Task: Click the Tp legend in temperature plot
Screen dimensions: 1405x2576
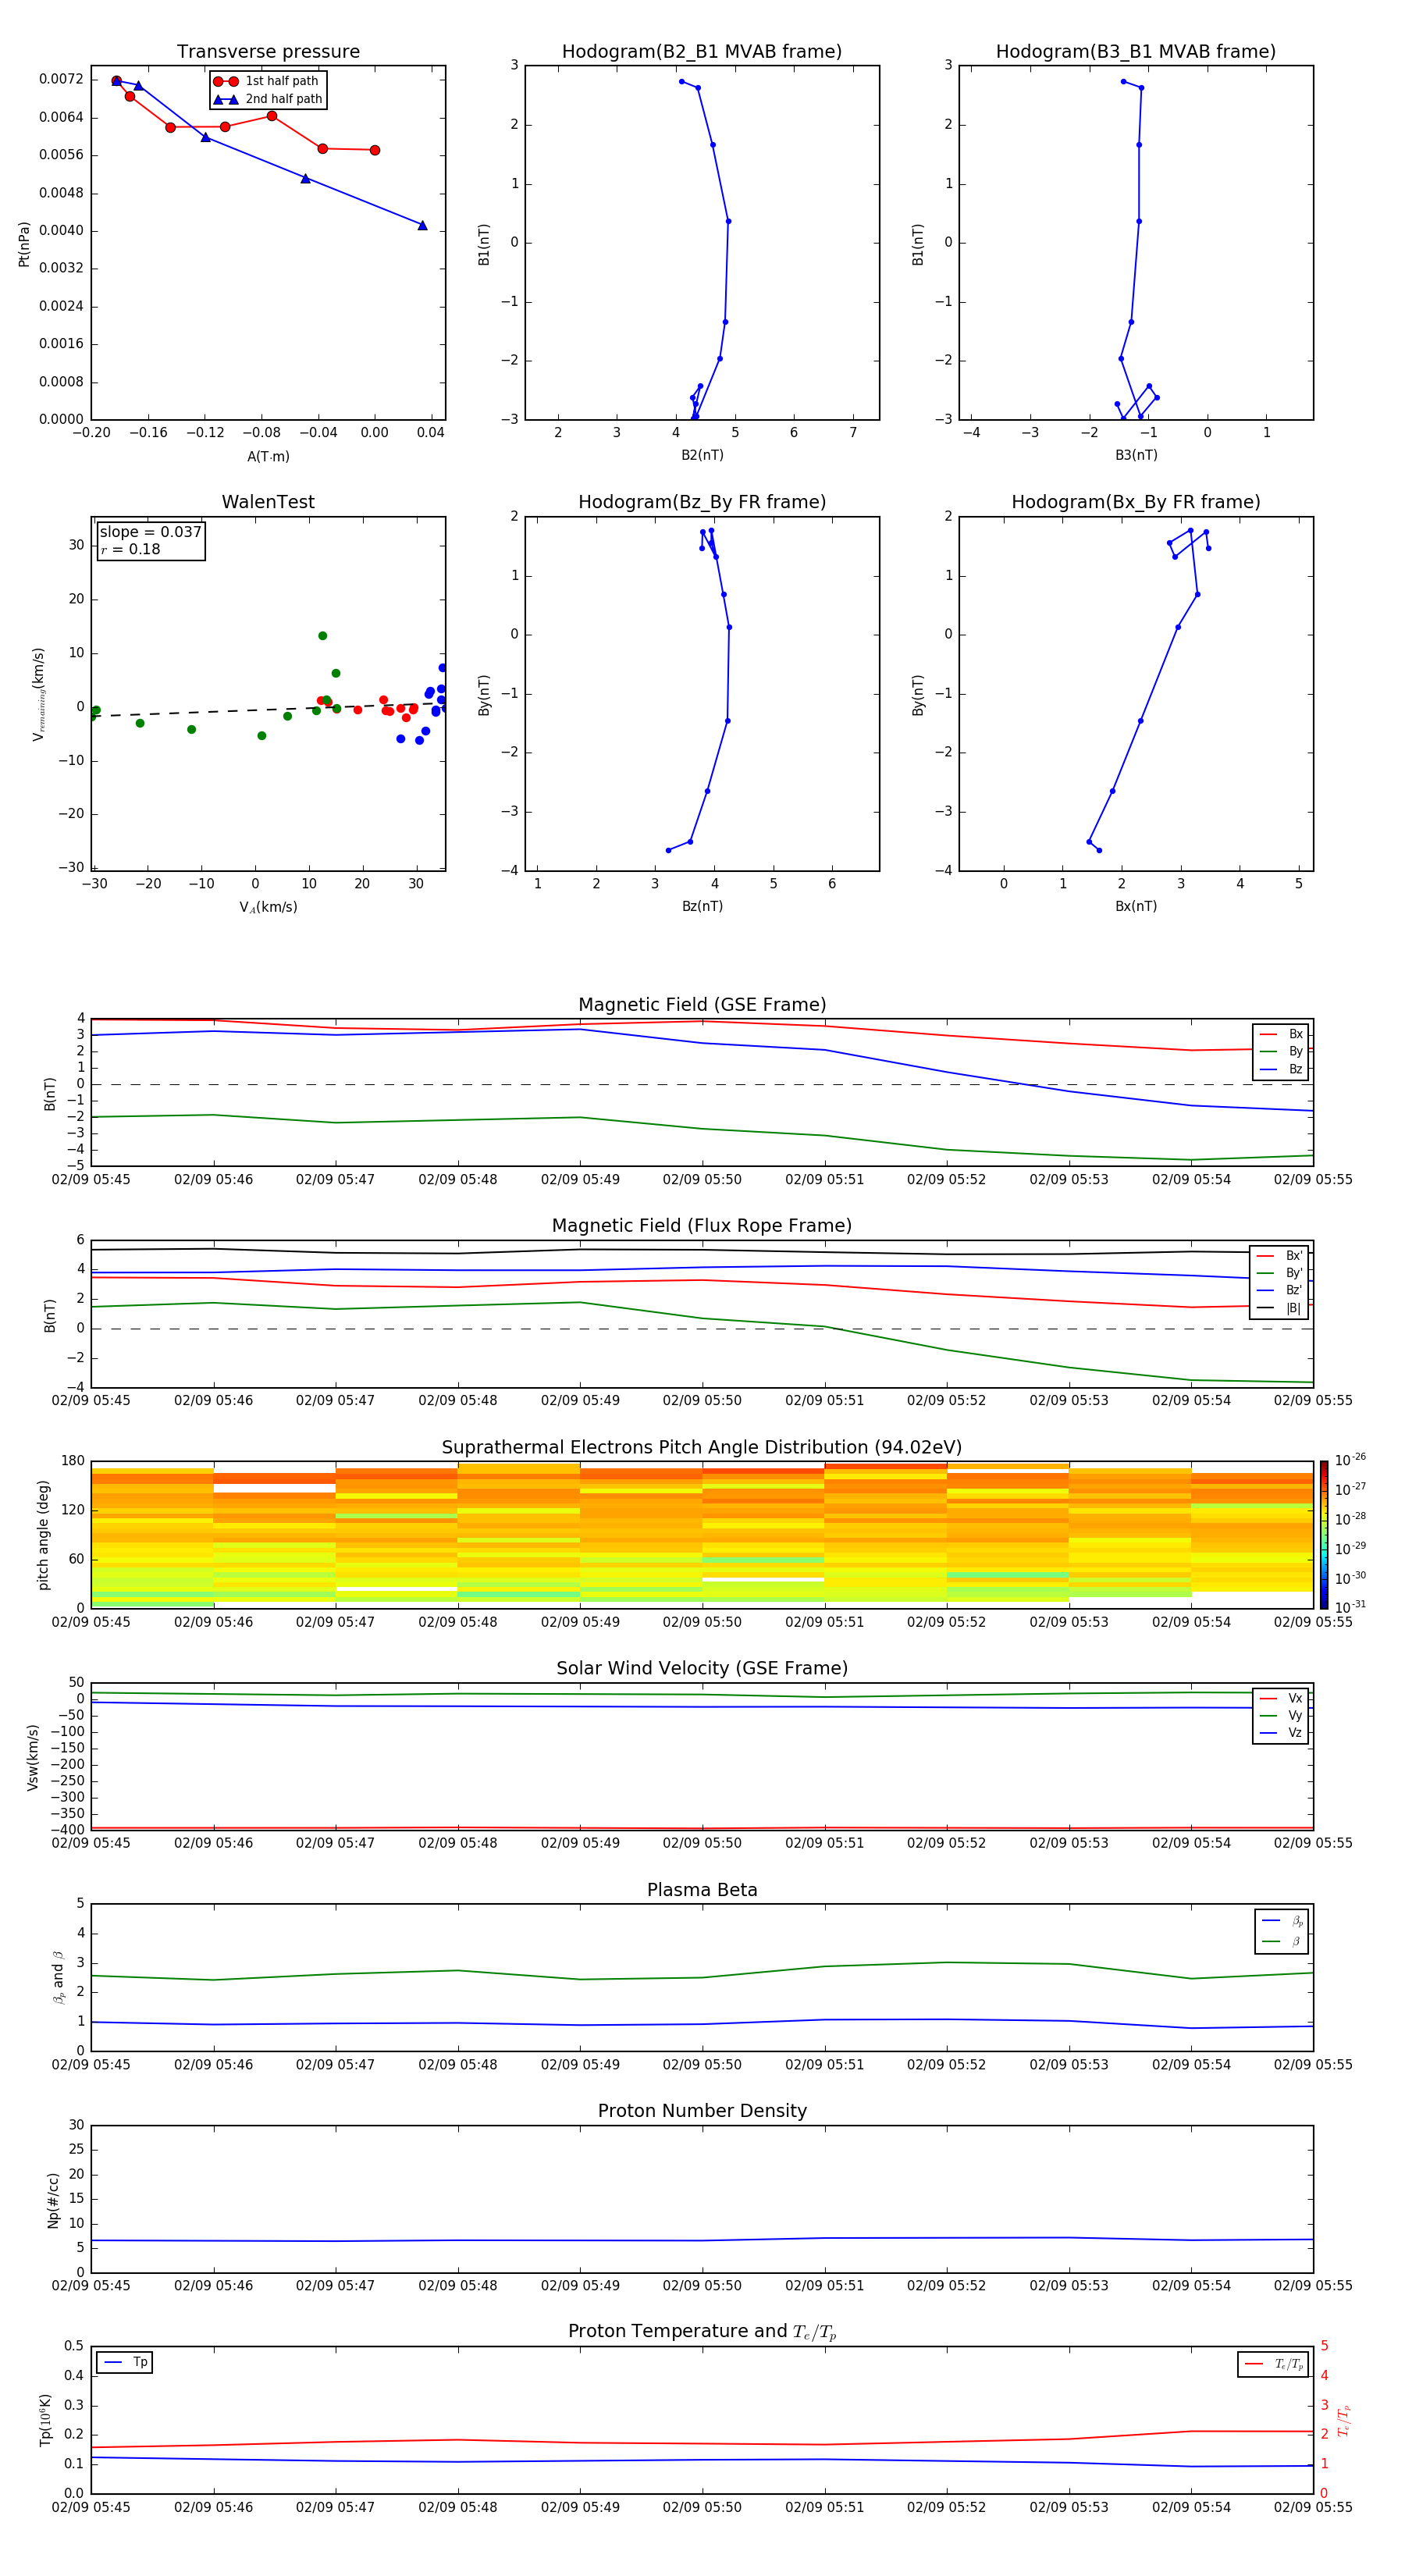Action: (125, 2362)
